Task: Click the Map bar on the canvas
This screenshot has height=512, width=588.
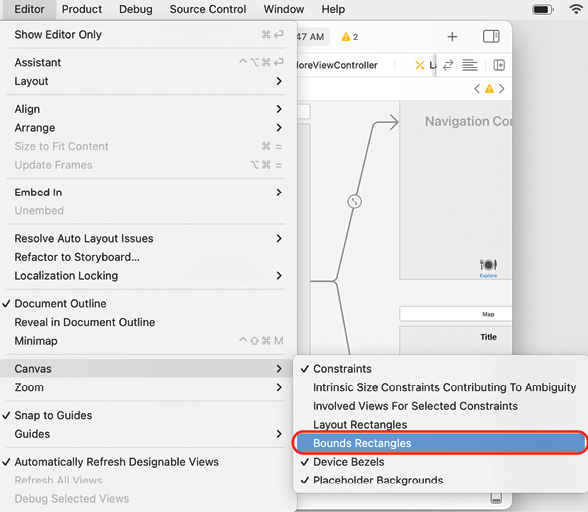Action: click(456, 314)
